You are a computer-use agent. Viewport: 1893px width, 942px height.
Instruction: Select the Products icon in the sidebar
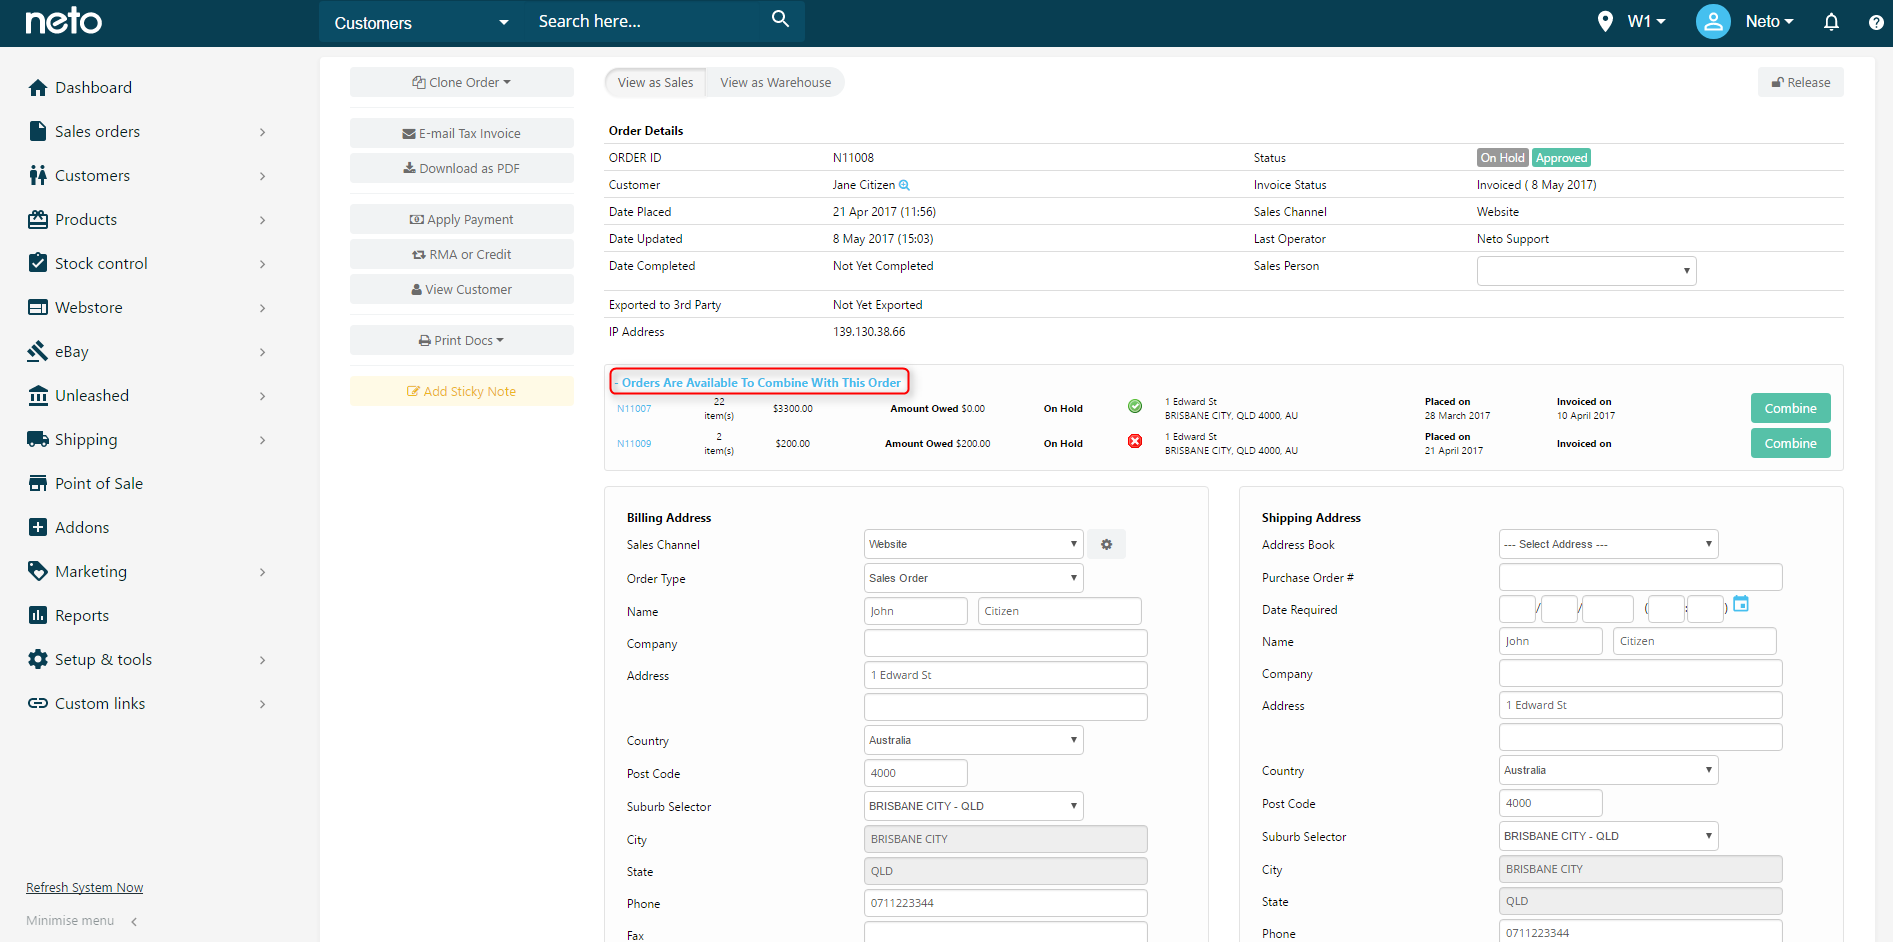pyautogui.click(x=37, y=219)
